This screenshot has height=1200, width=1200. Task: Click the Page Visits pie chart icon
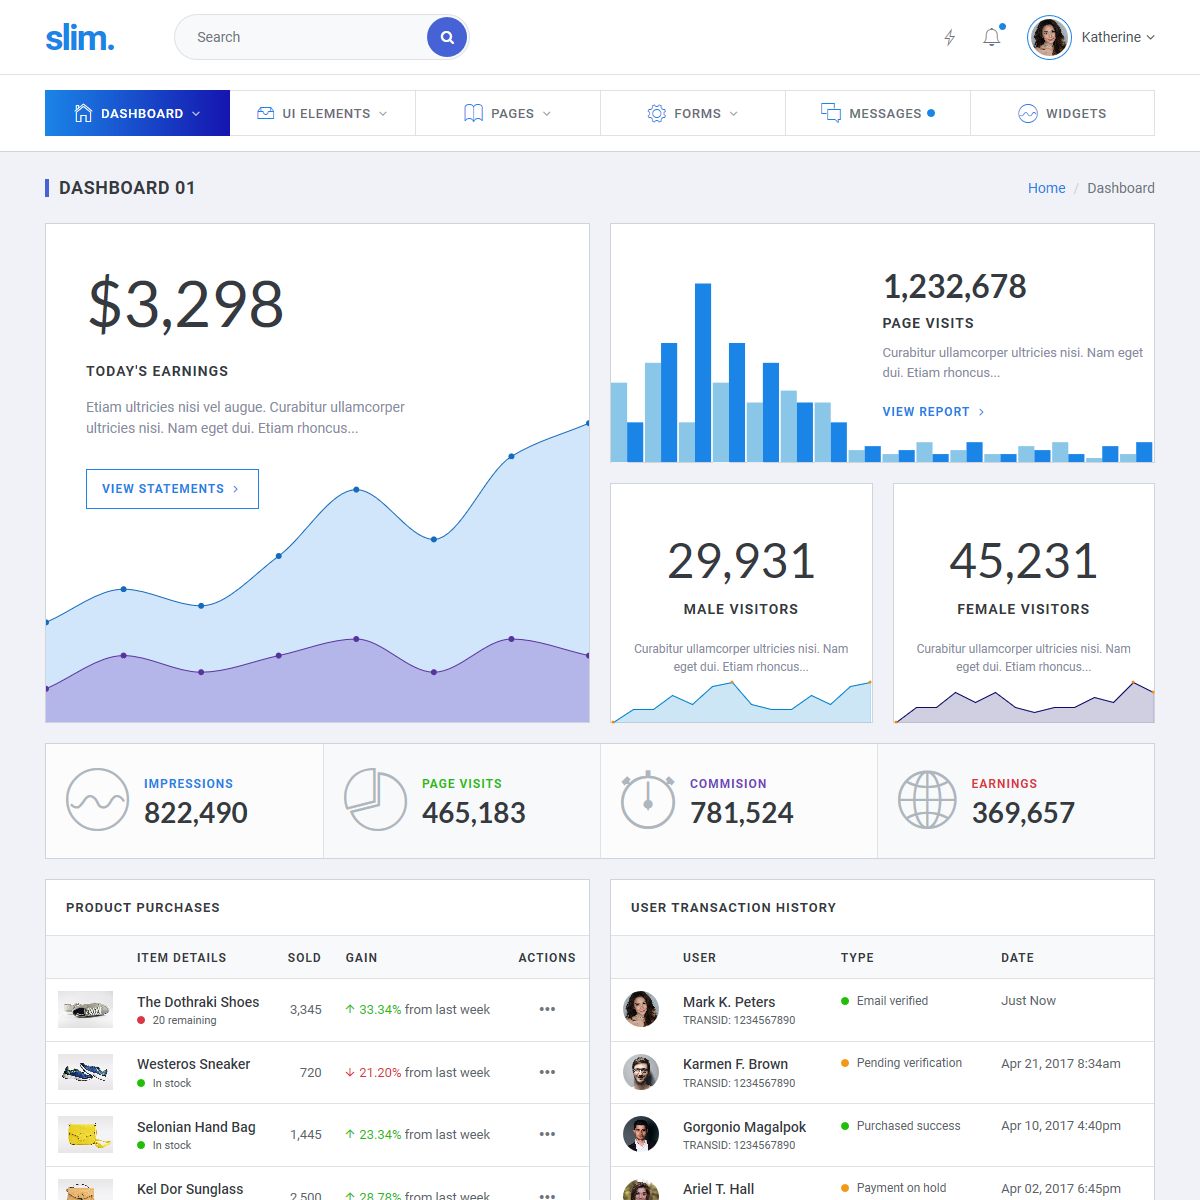point(375,800)
